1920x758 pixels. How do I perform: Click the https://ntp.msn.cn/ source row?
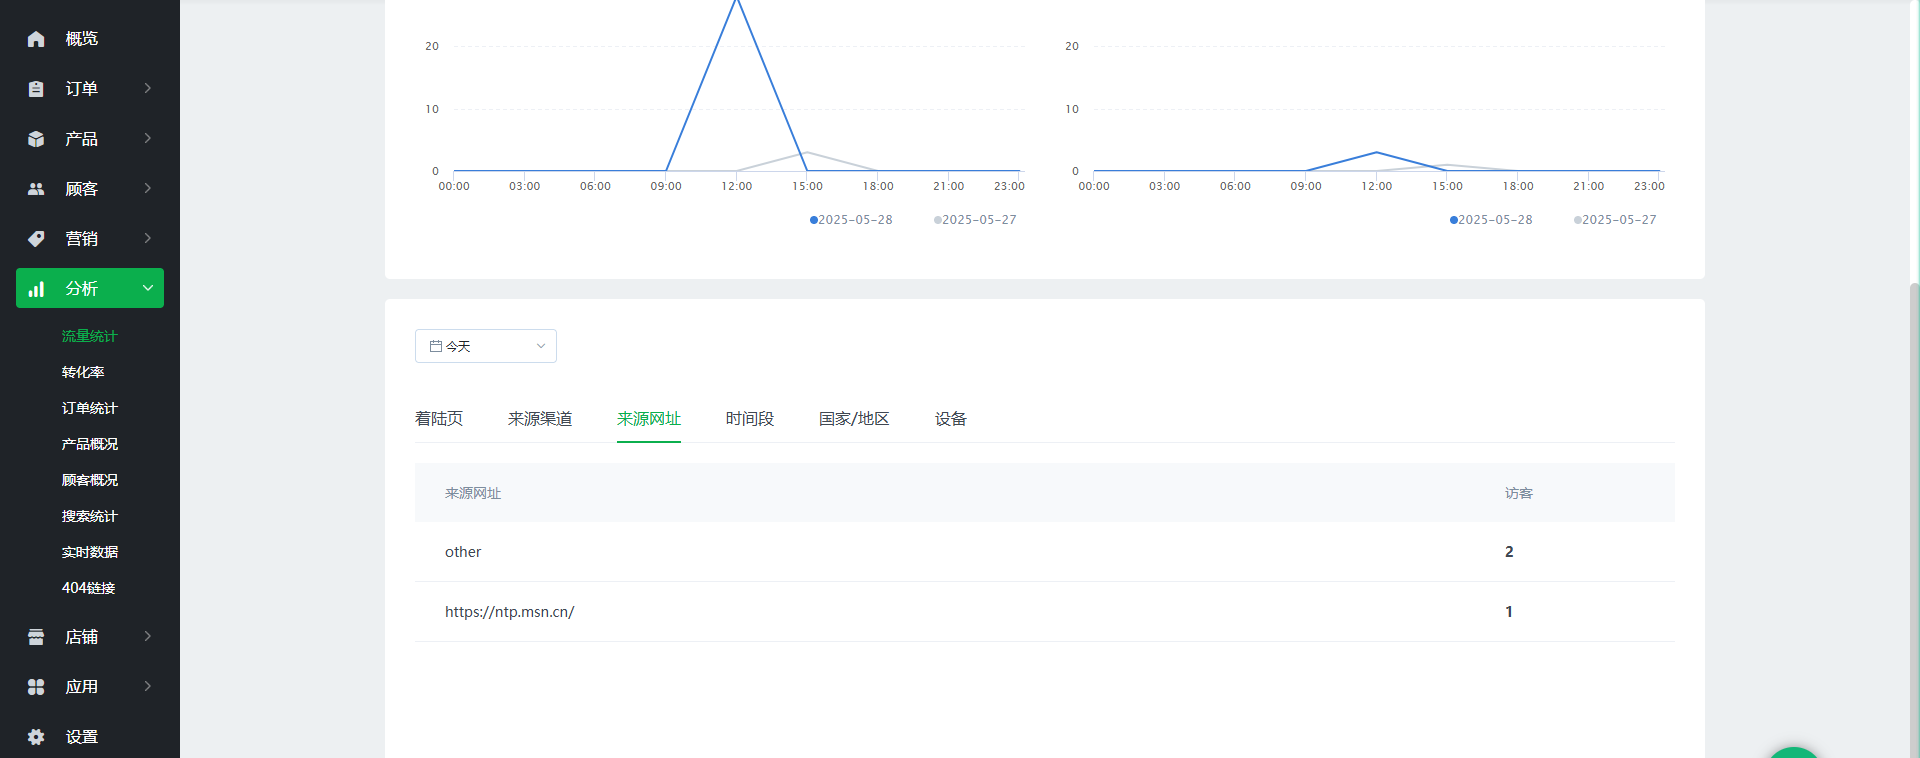(x=1045, y=612)
